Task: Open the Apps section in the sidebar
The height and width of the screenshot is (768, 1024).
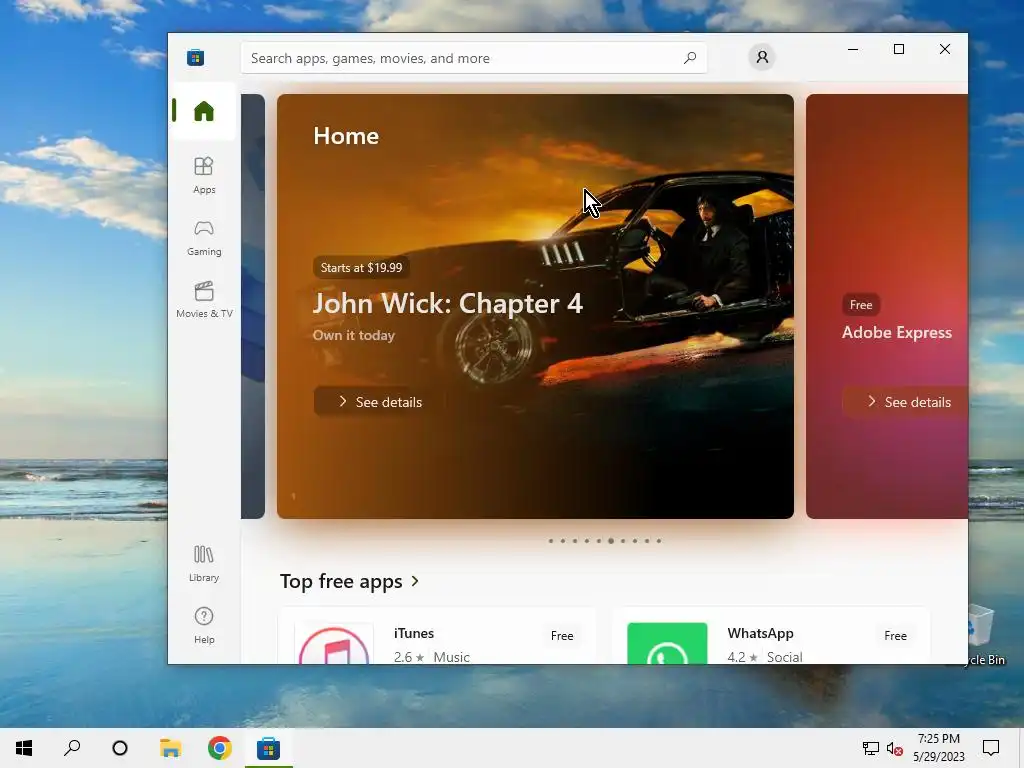Action: pyautogui.click(x=204, y=175)
